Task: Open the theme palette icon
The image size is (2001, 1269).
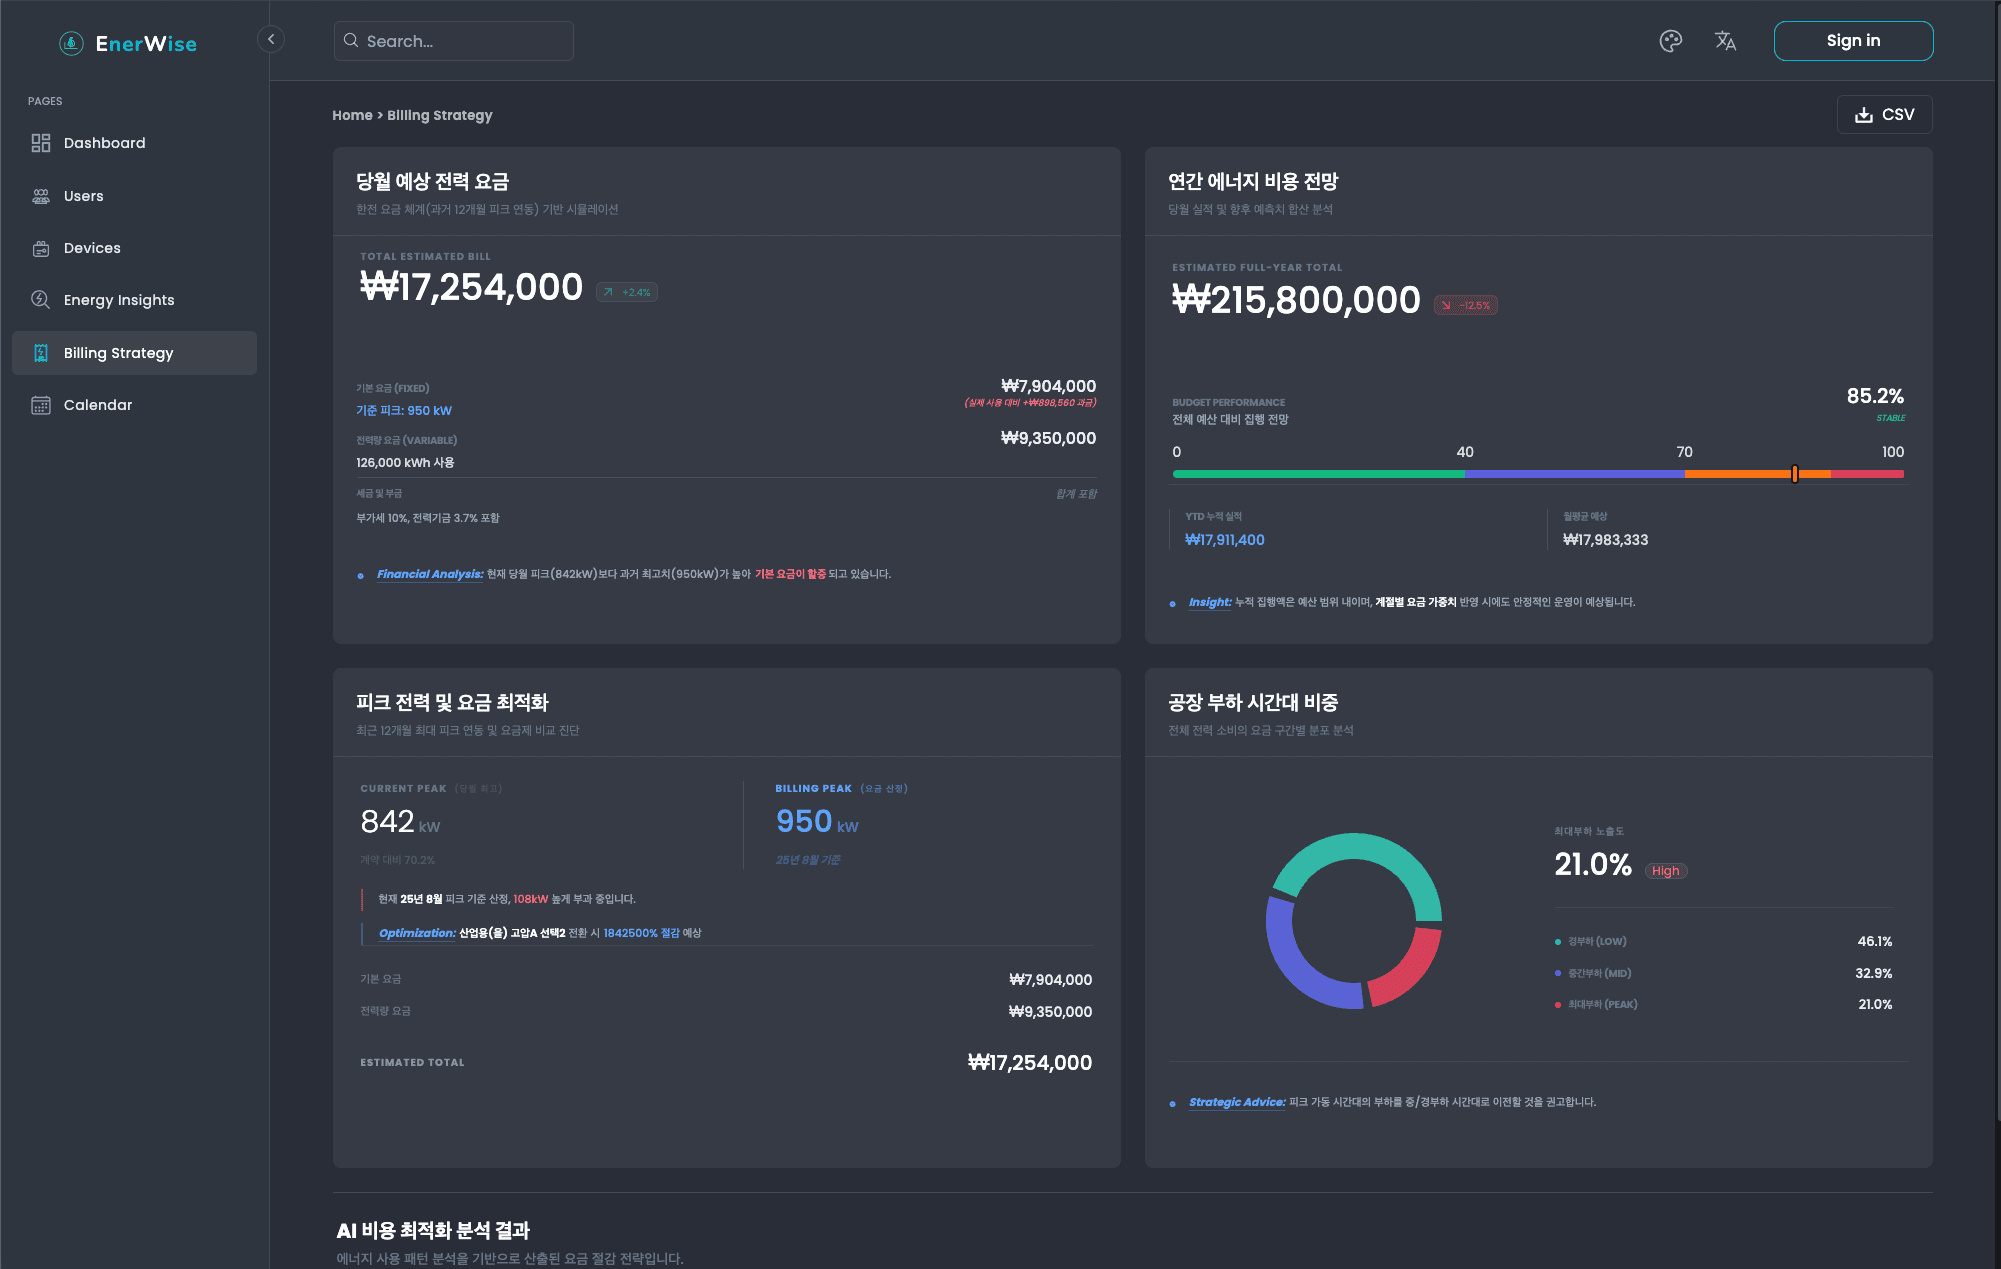Action: pos(1670,41)
